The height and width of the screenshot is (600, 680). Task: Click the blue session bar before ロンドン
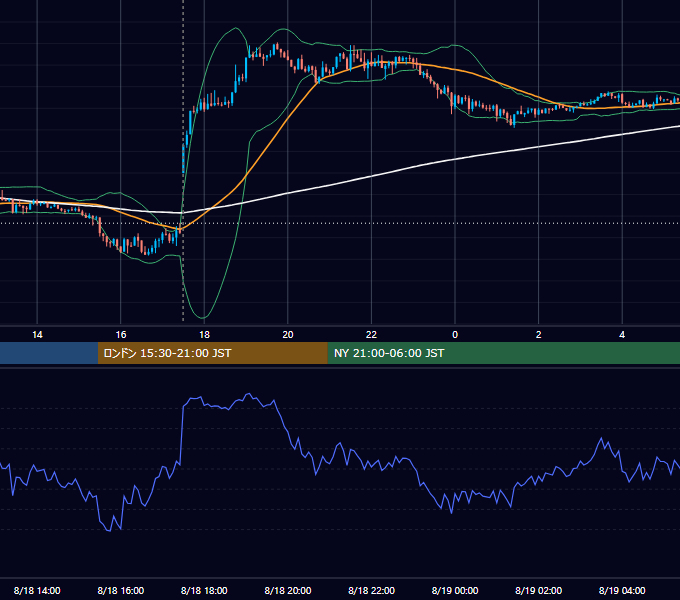(49, 353)
